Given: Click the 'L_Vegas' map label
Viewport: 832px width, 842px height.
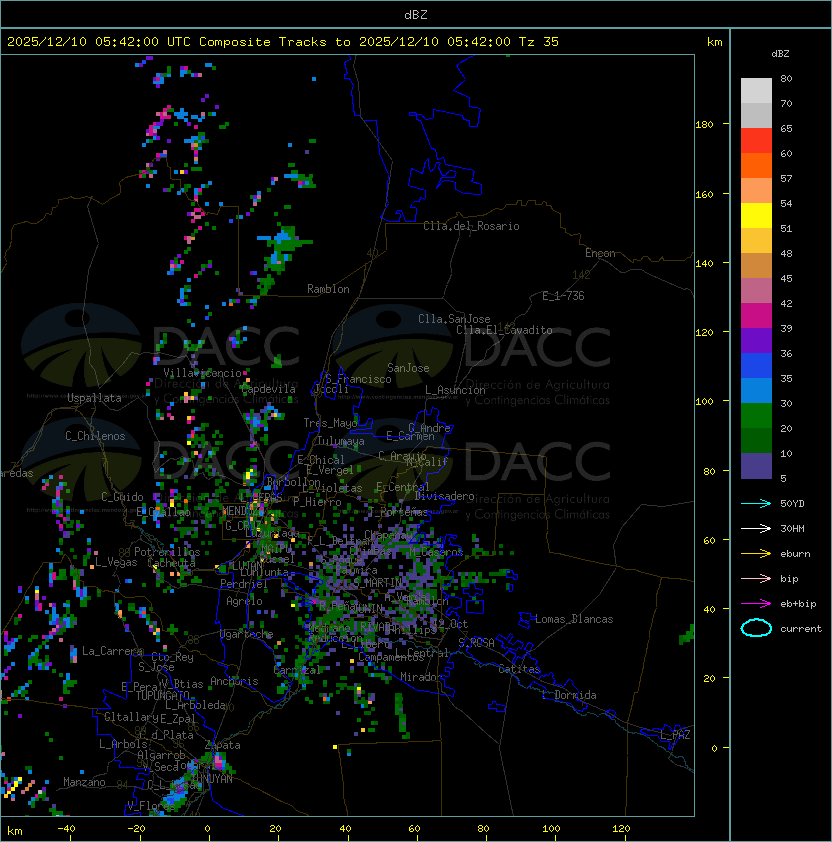Looking at the screenshot, I should pos(116,562).
